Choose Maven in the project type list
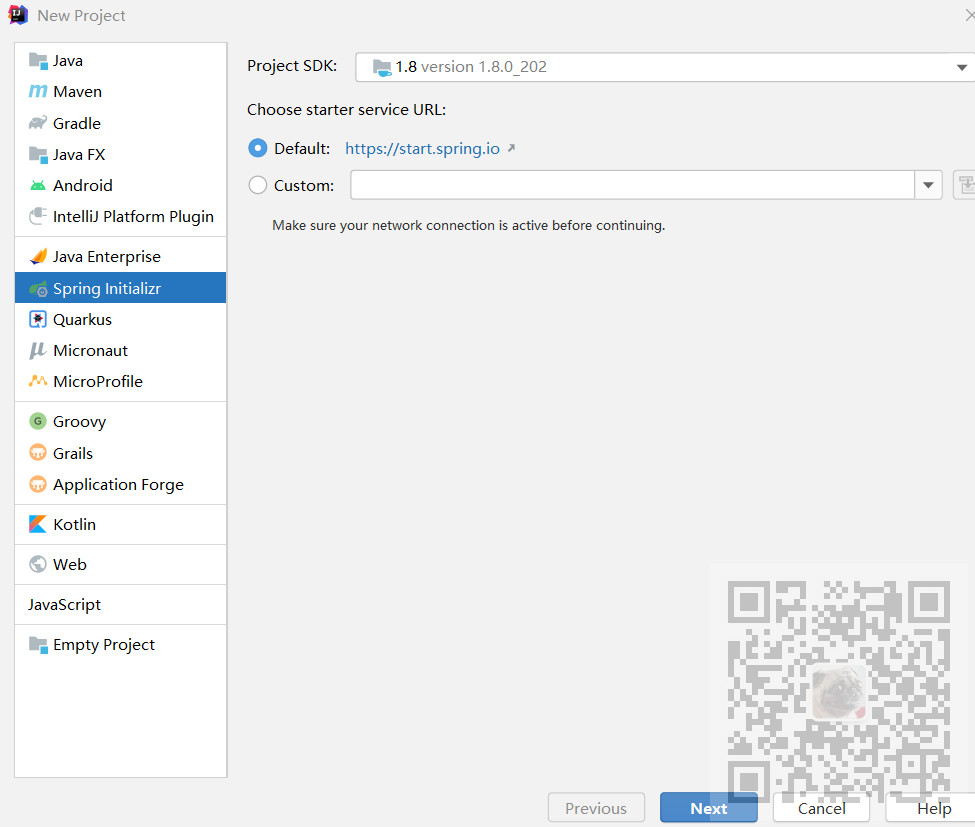975x827 pixels. coord(121,91)
